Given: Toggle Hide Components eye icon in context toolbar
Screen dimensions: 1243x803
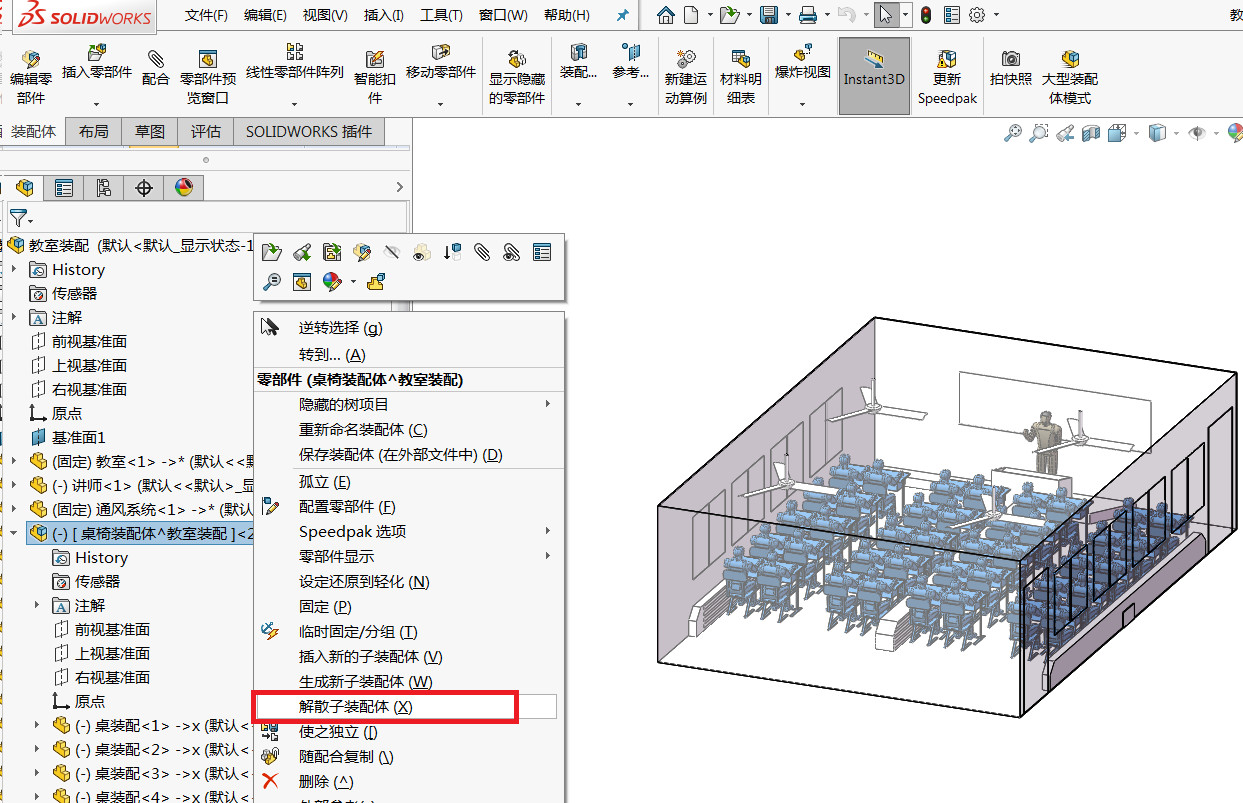Looking at the screenshot, I should (392, 253).
